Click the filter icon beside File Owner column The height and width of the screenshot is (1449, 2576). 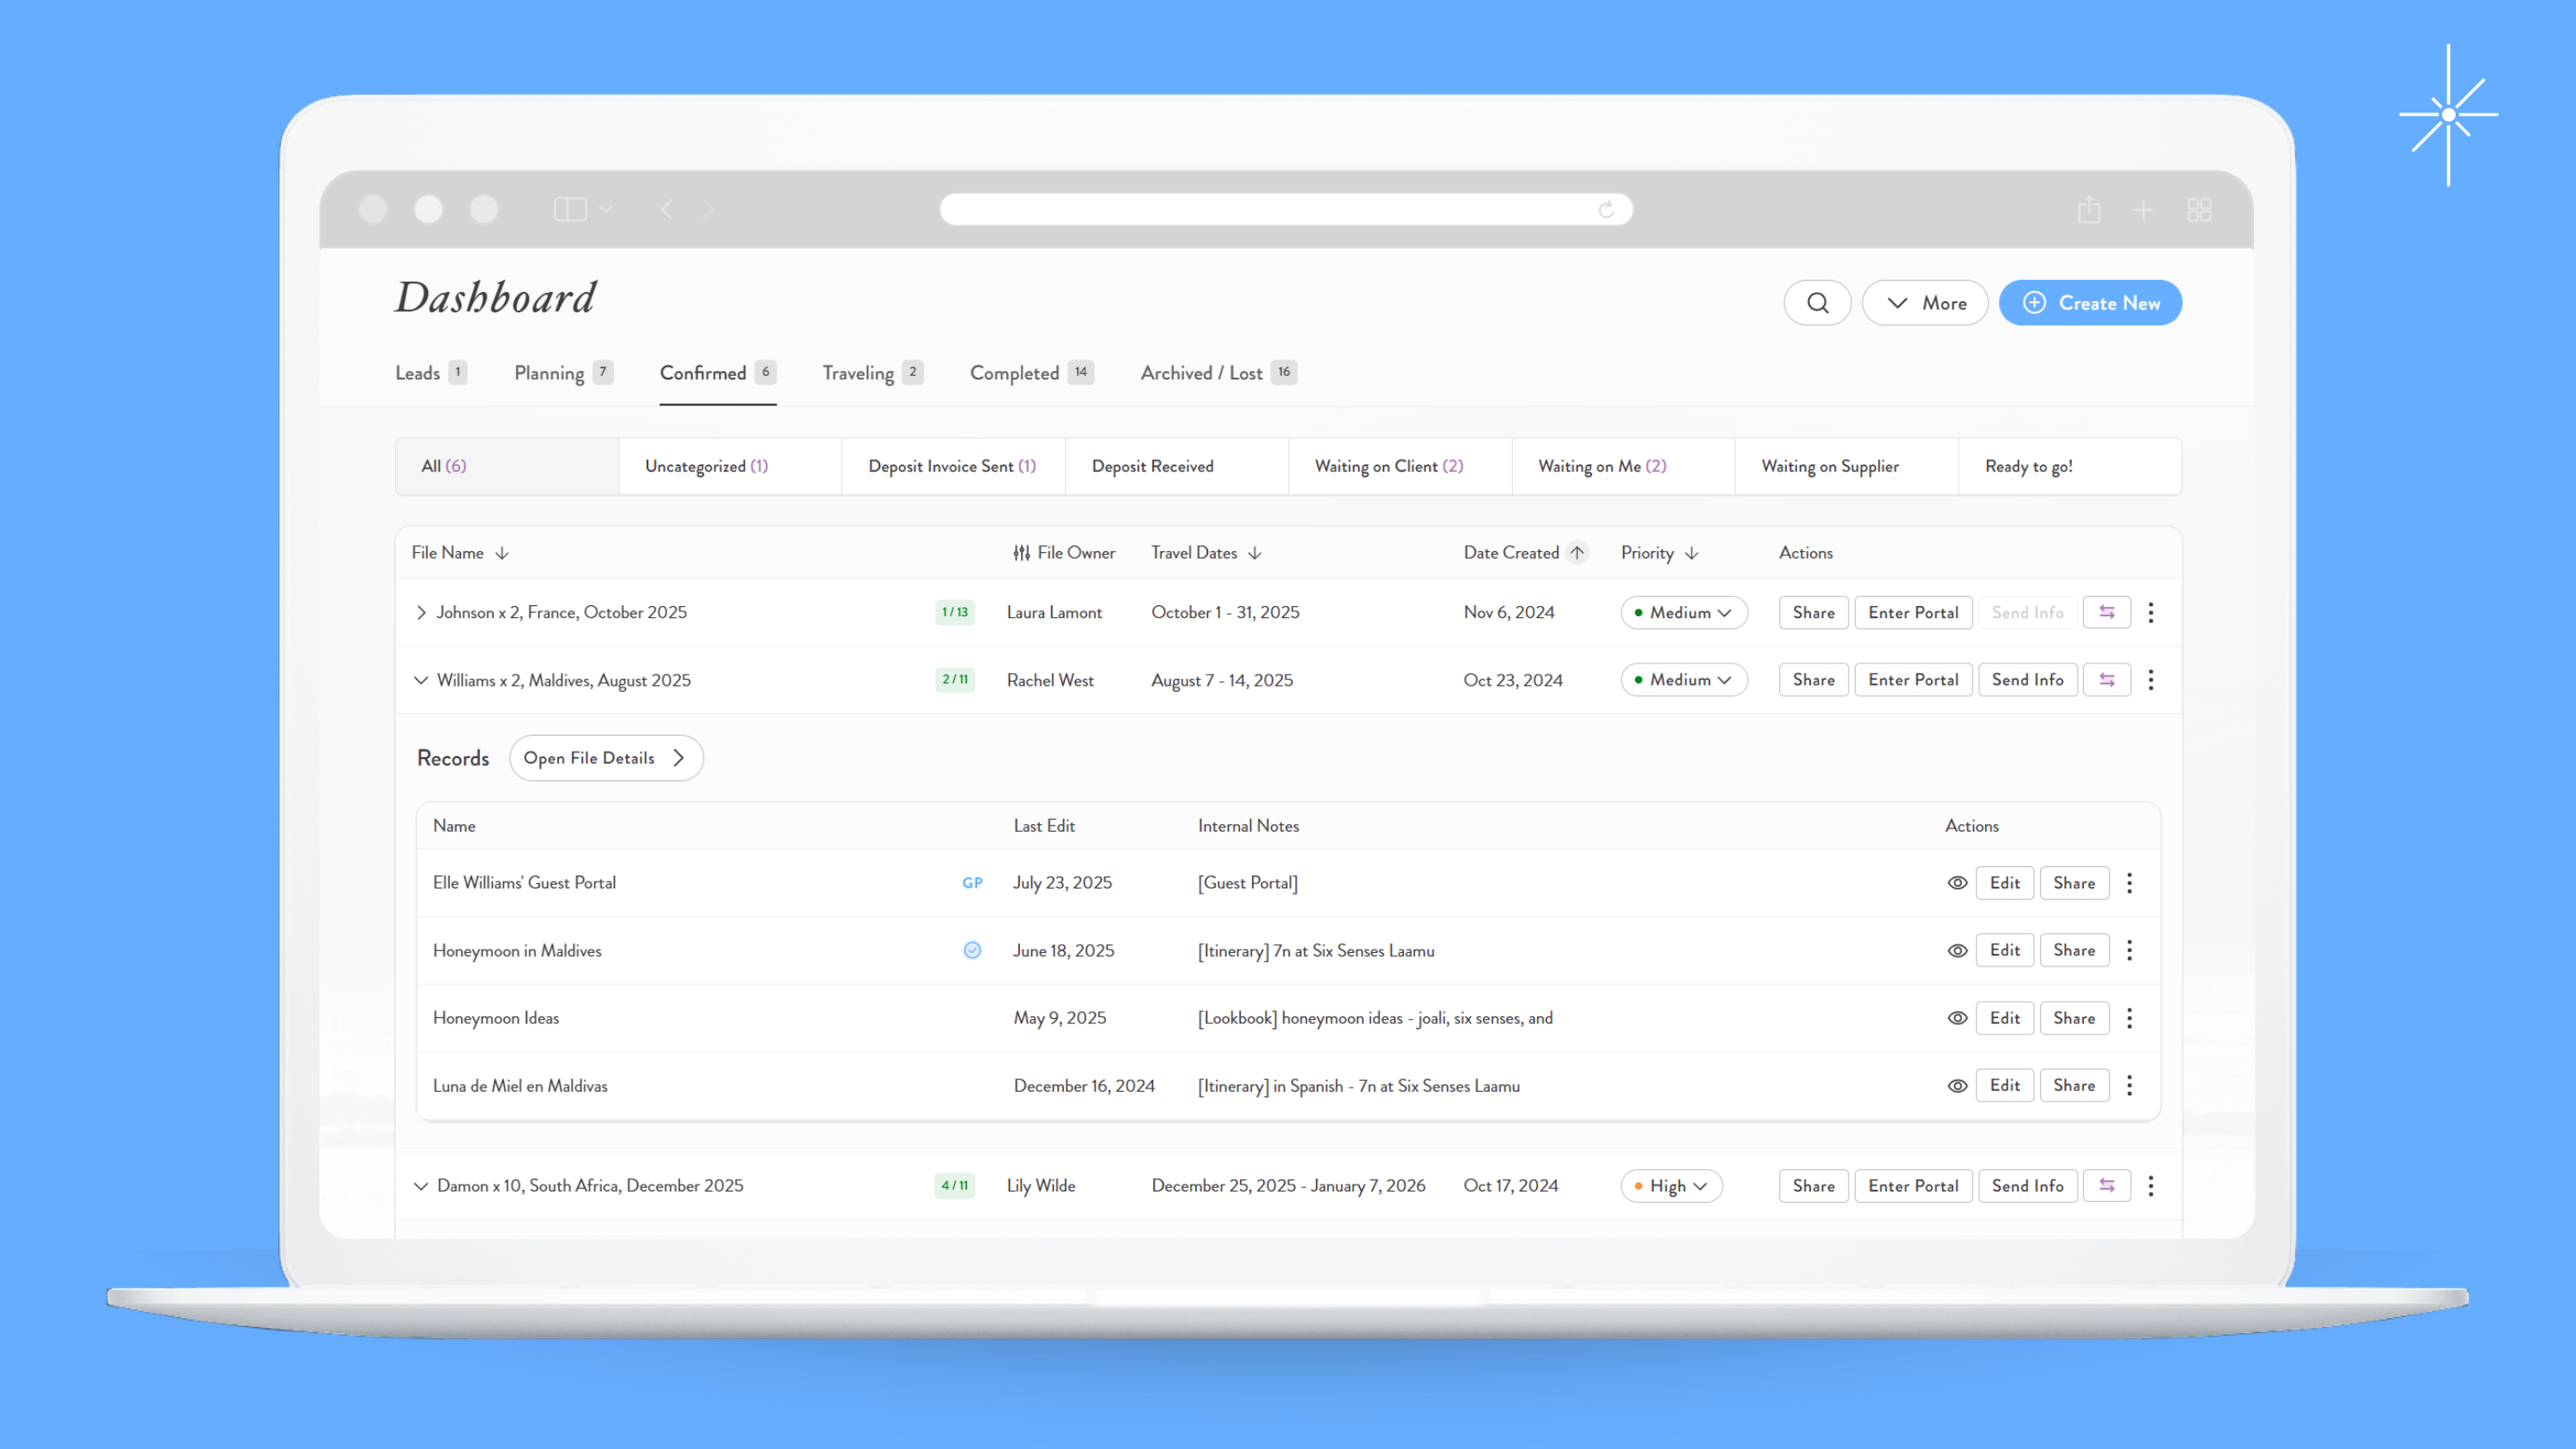coord(1020,552)
